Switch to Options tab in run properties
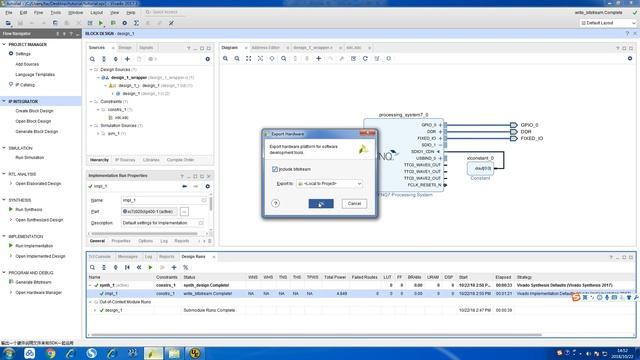The width and height of the screenshot is (640, 360). coord(145,241)
